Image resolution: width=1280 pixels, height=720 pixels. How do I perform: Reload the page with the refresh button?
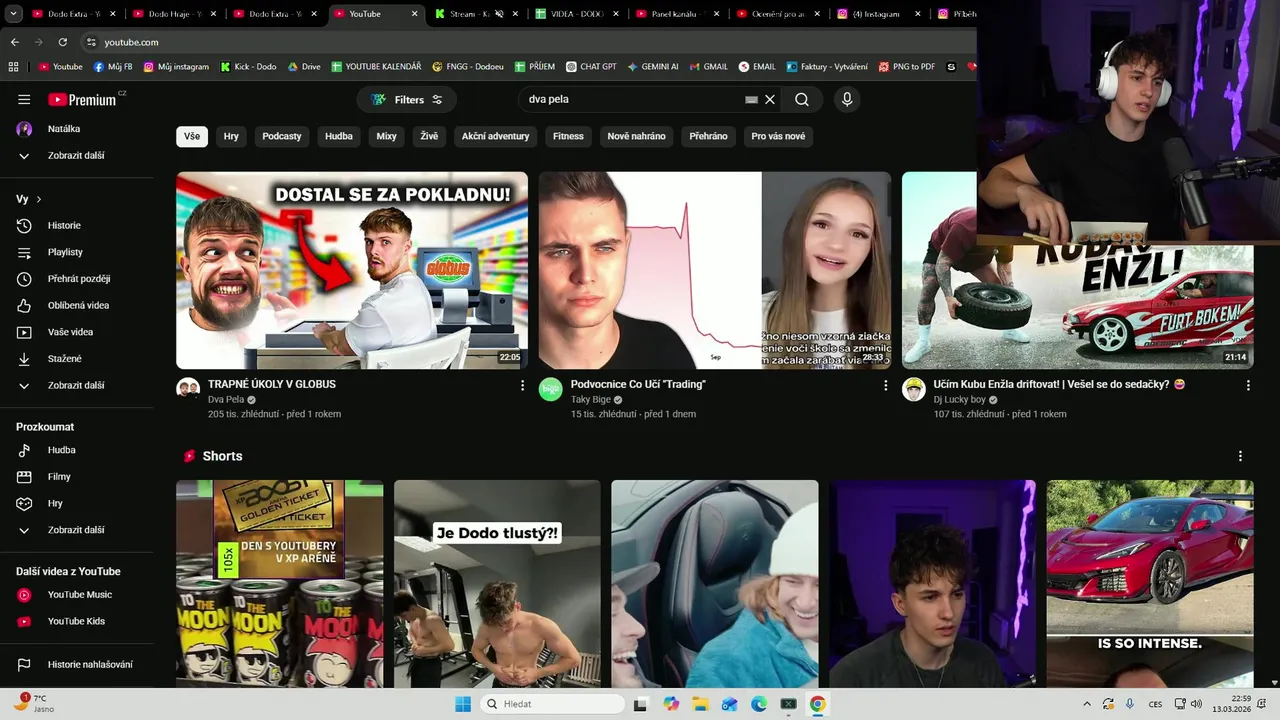[63, 42]
